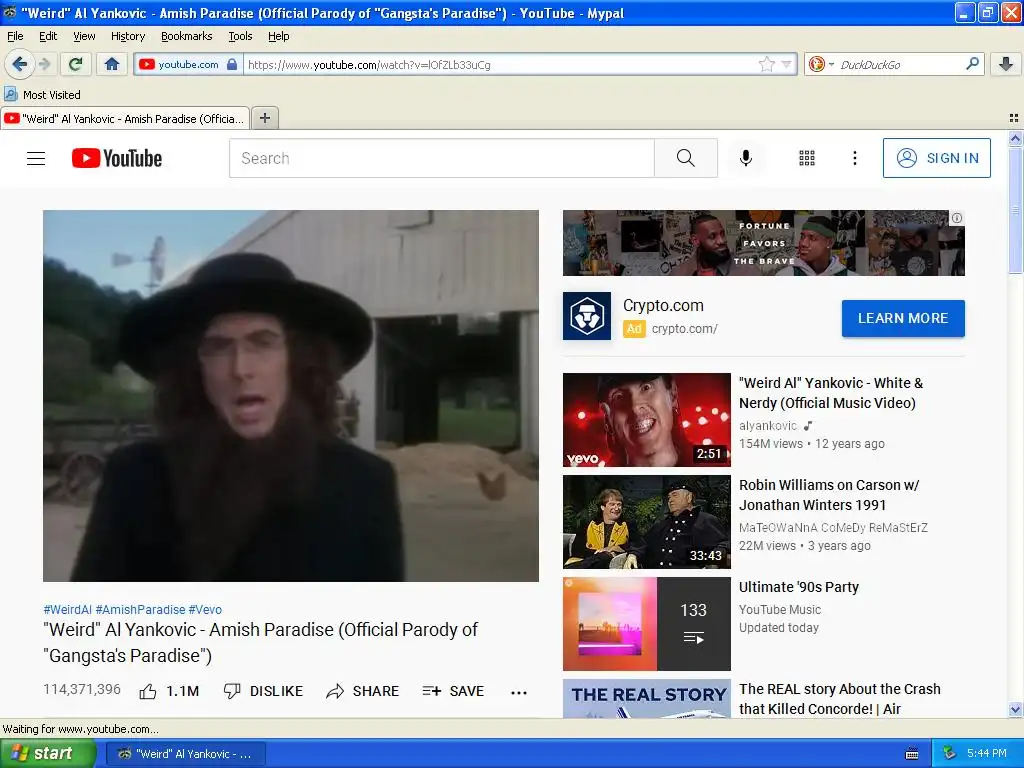Click SAVE to playlist button
Viewport: 1024px width, 768px height.
pos(453,691)
